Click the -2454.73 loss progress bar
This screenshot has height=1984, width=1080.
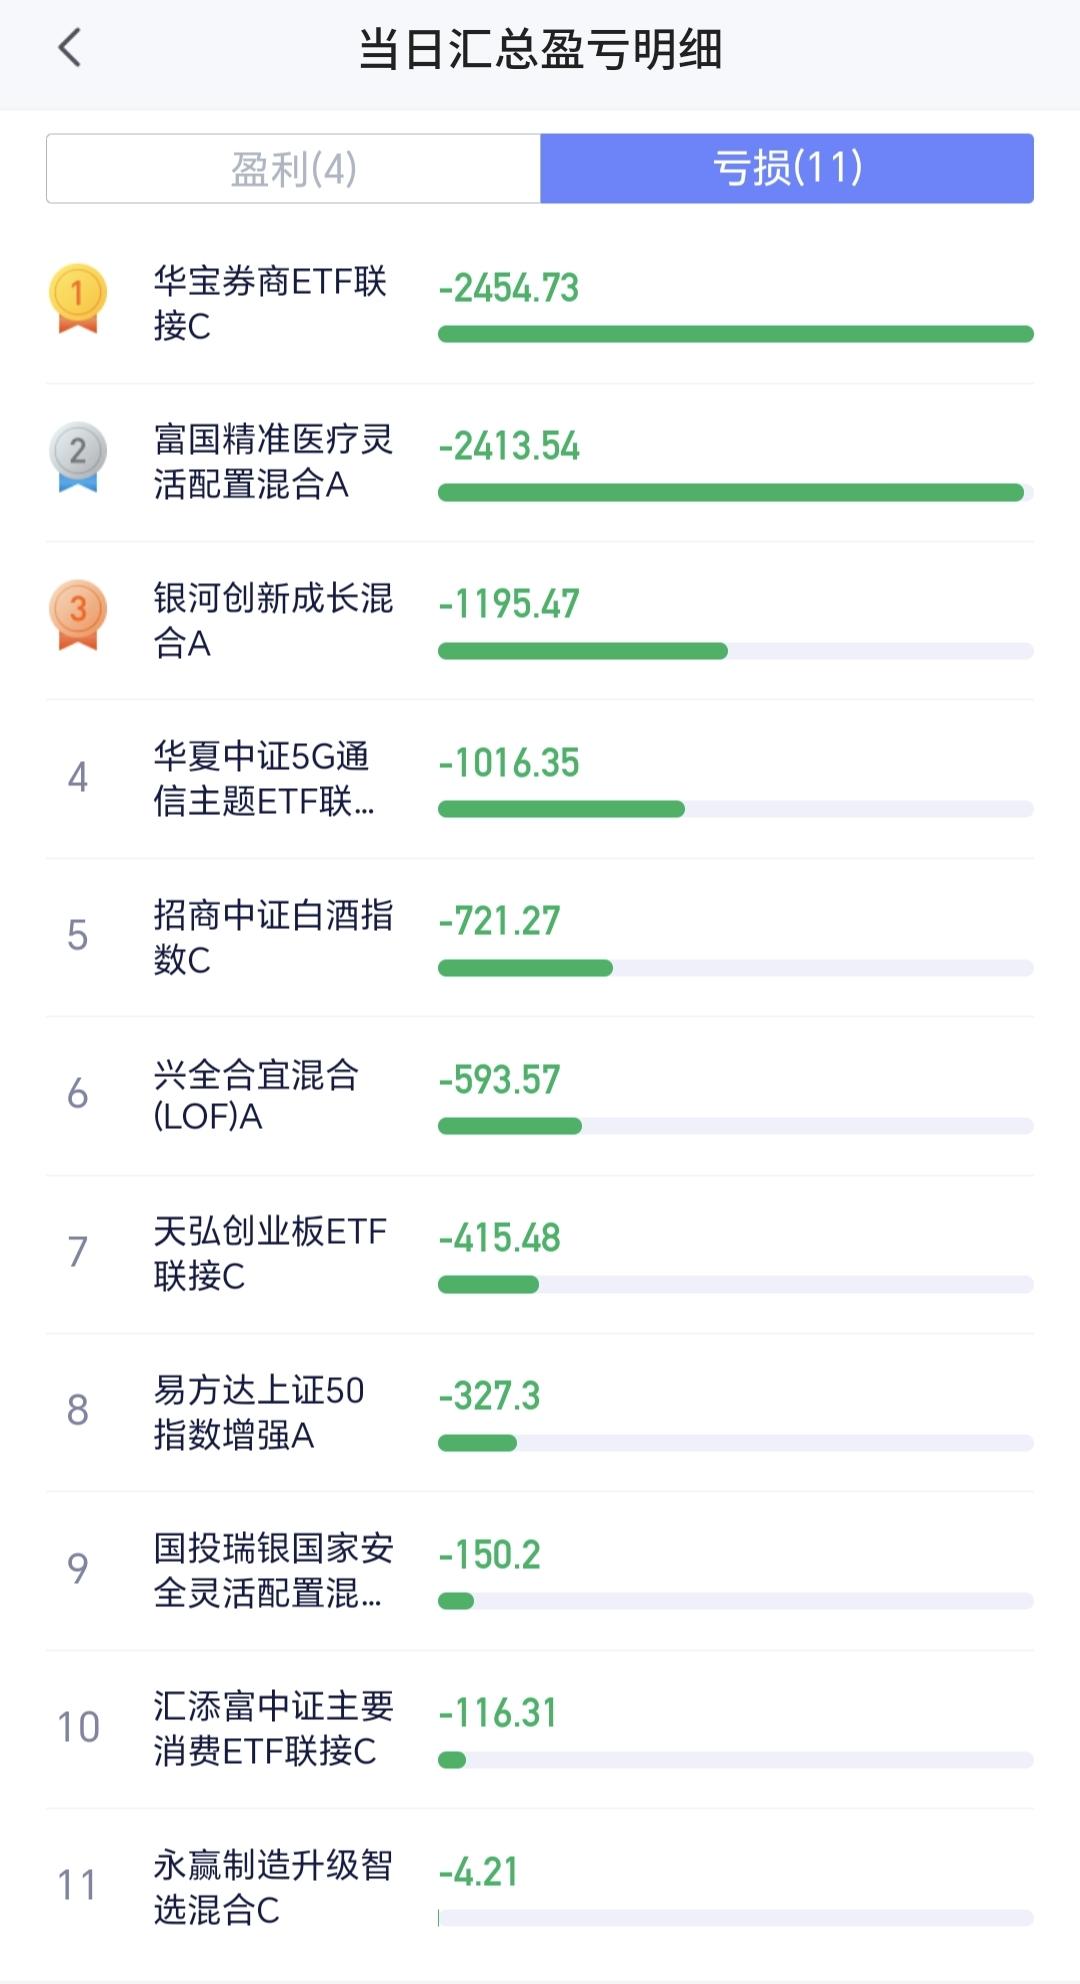[735, 334]
